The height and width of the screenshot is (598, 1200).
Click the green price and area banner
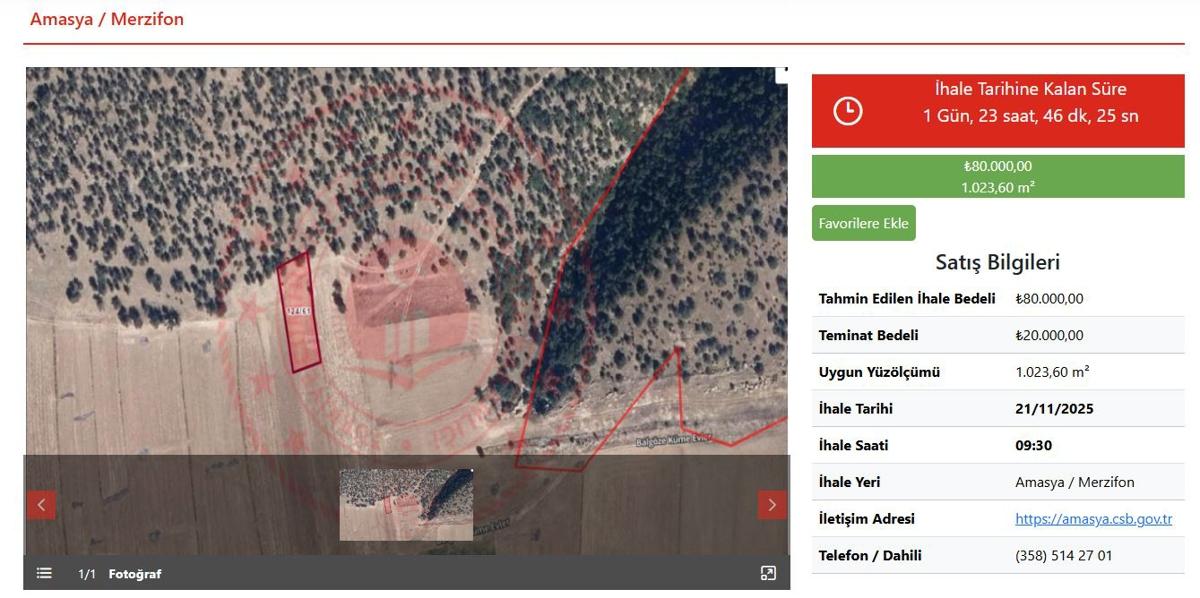[x=997, y=176]
